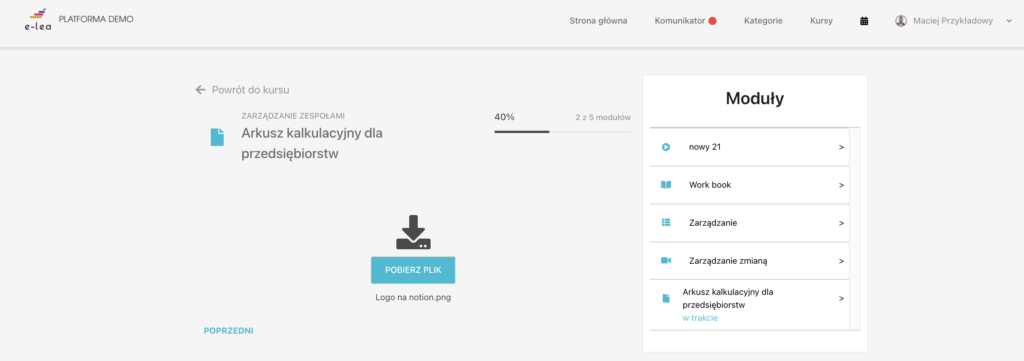This screenshot has height=361, width=1024.
Task: Expand the Zarządzanie zmianą module chevron
Action: click(841, 260)
